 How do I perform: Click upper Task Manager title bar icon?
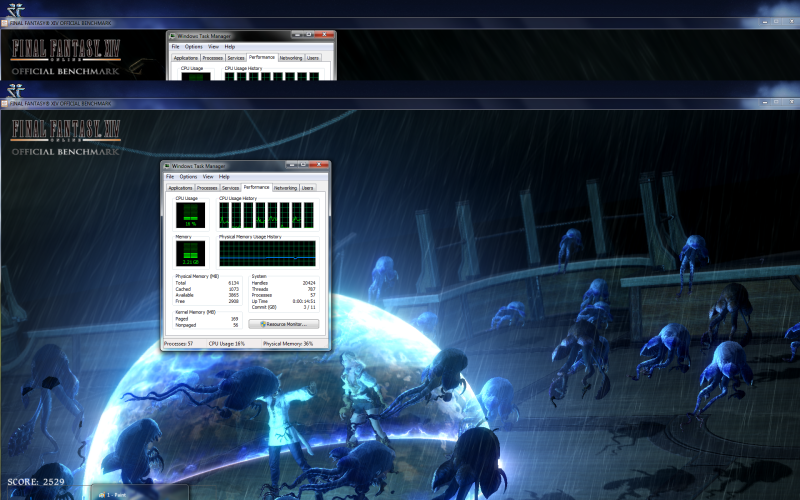tap(172, 36)
